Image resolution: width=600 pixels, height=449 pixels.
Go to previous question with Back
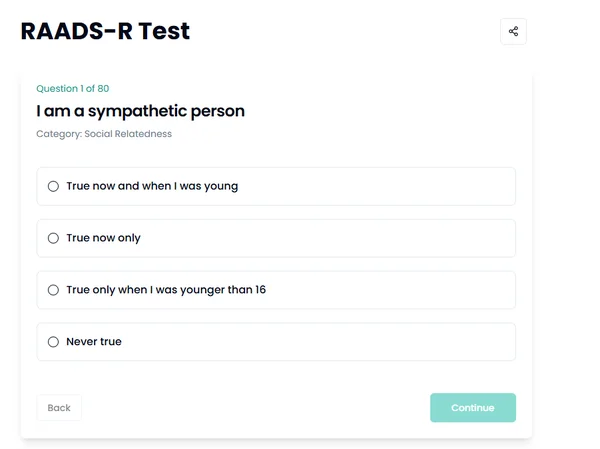click(x=59, y=408)
